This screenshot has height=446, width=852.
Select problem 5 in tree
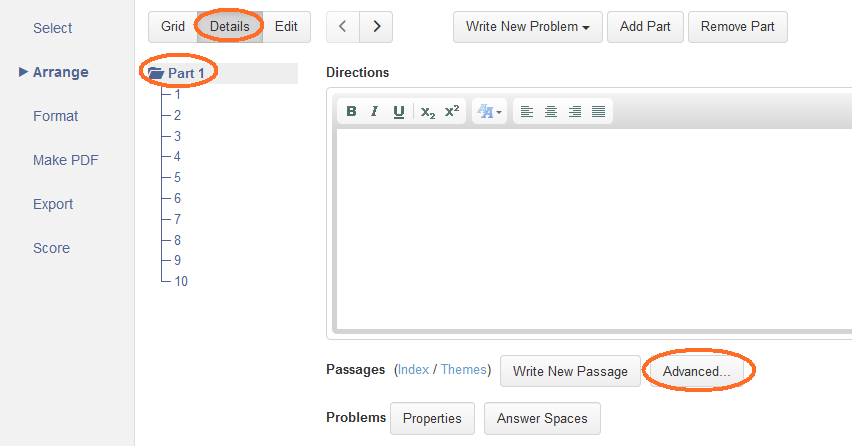coord(177,178)
